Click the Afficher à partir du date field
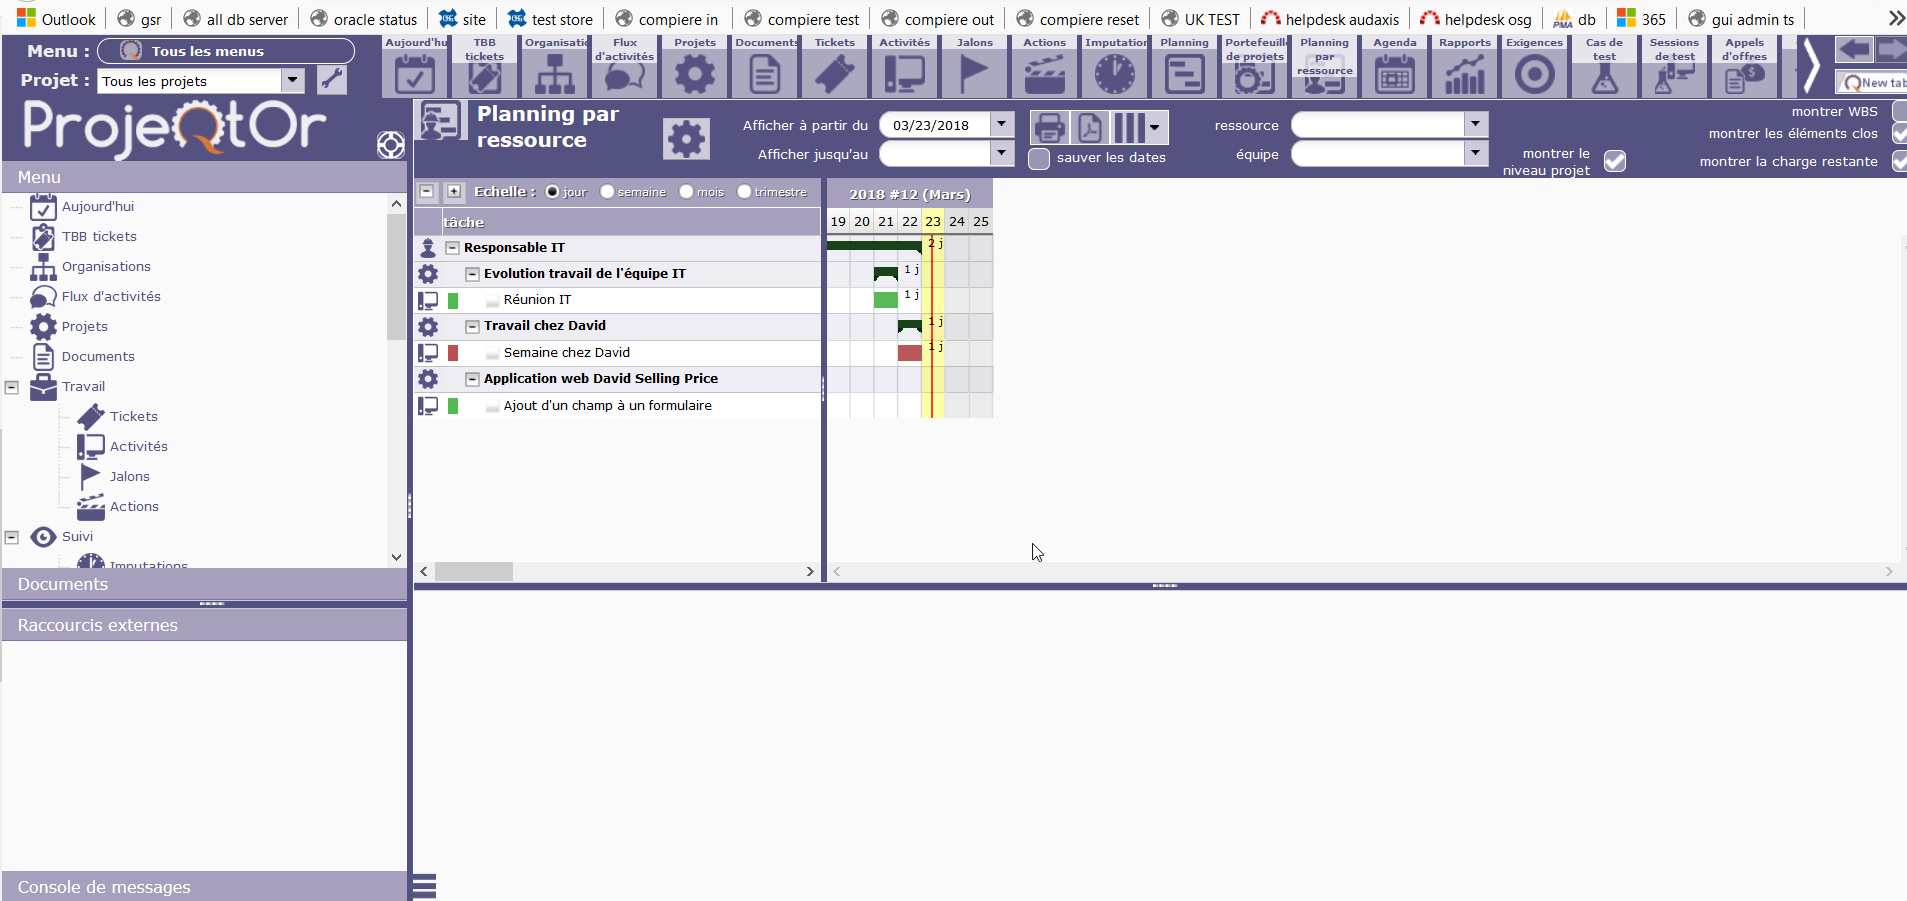The width and height of the screenshot is (1907, 901). 935,125
